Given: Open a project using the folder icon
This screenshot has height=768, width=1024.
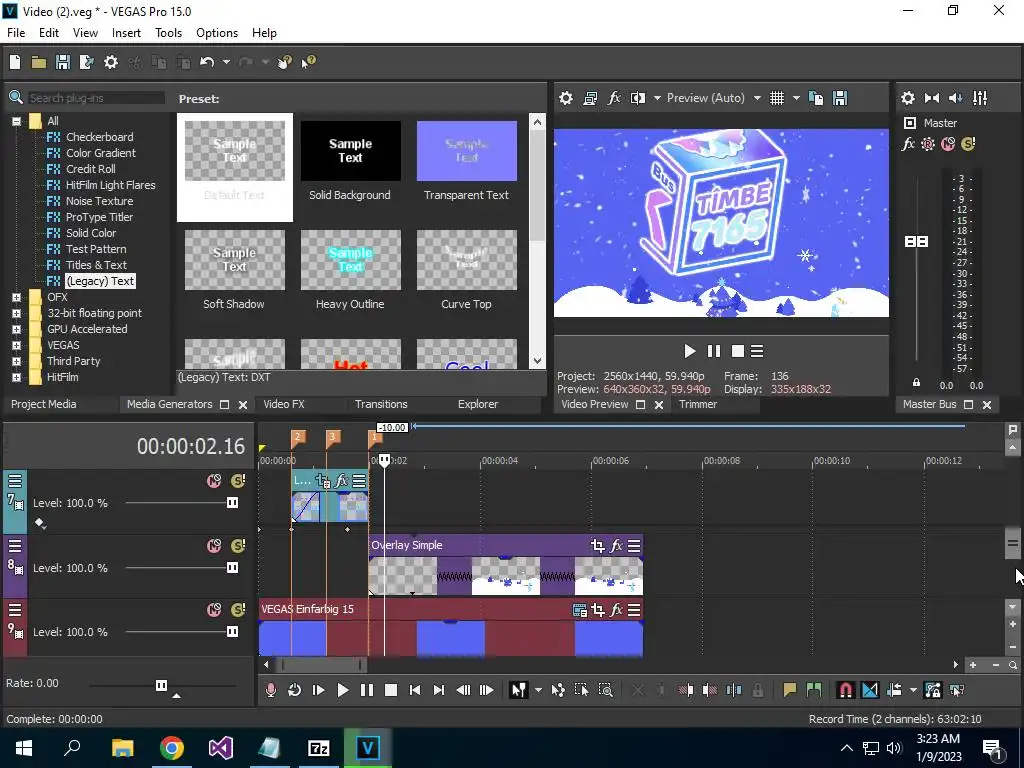Looking at the screenshot, I should (39, 62).
